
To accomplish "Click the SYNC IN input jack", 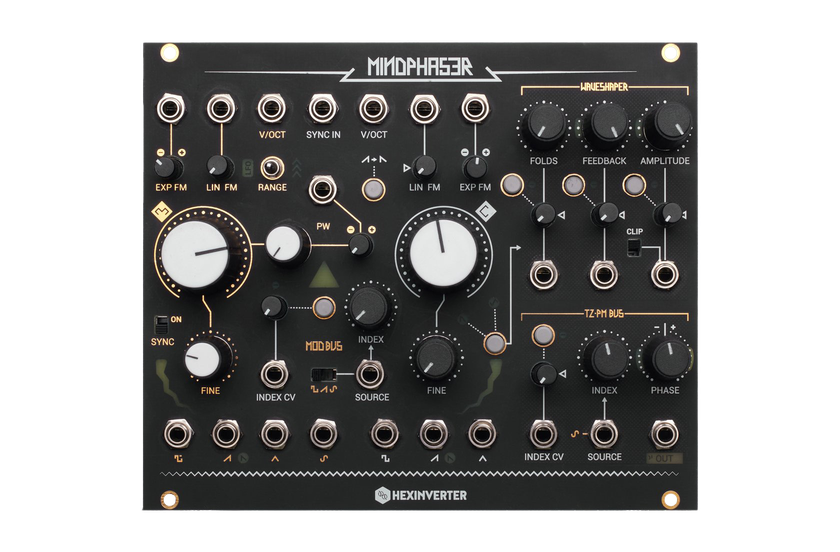I will coord(321,107).
